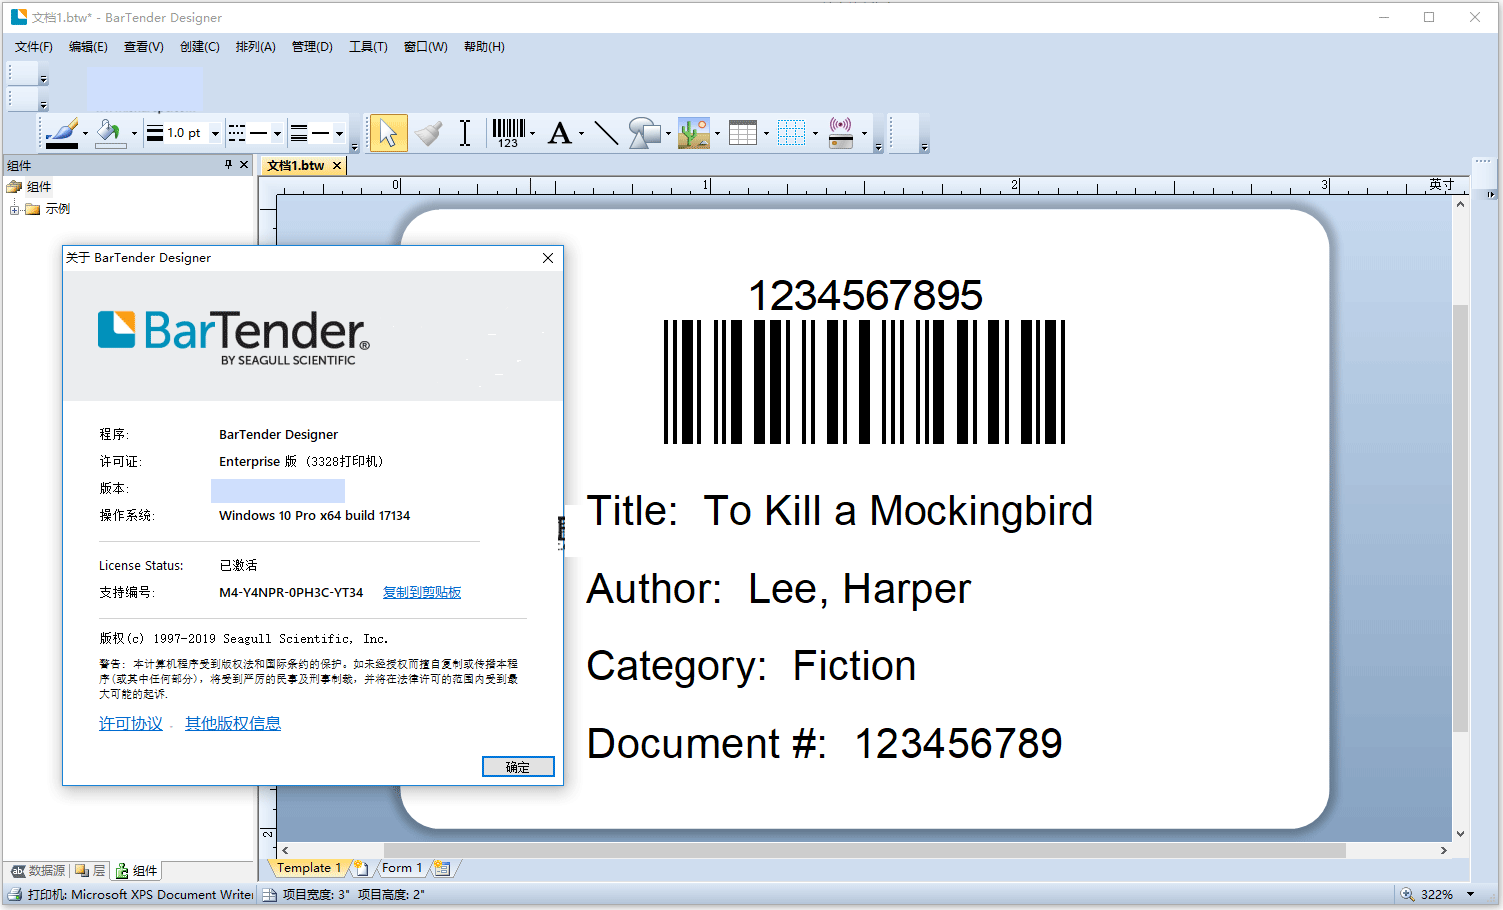Switch to the 层 panel tab
1503x910 pixels.
[90, 871]
